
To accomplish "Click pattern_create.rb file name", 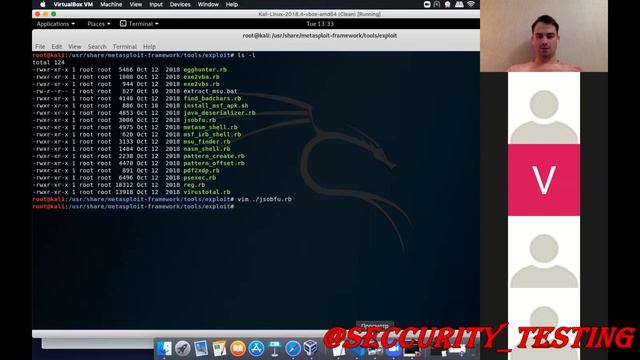I will point(214,156).
